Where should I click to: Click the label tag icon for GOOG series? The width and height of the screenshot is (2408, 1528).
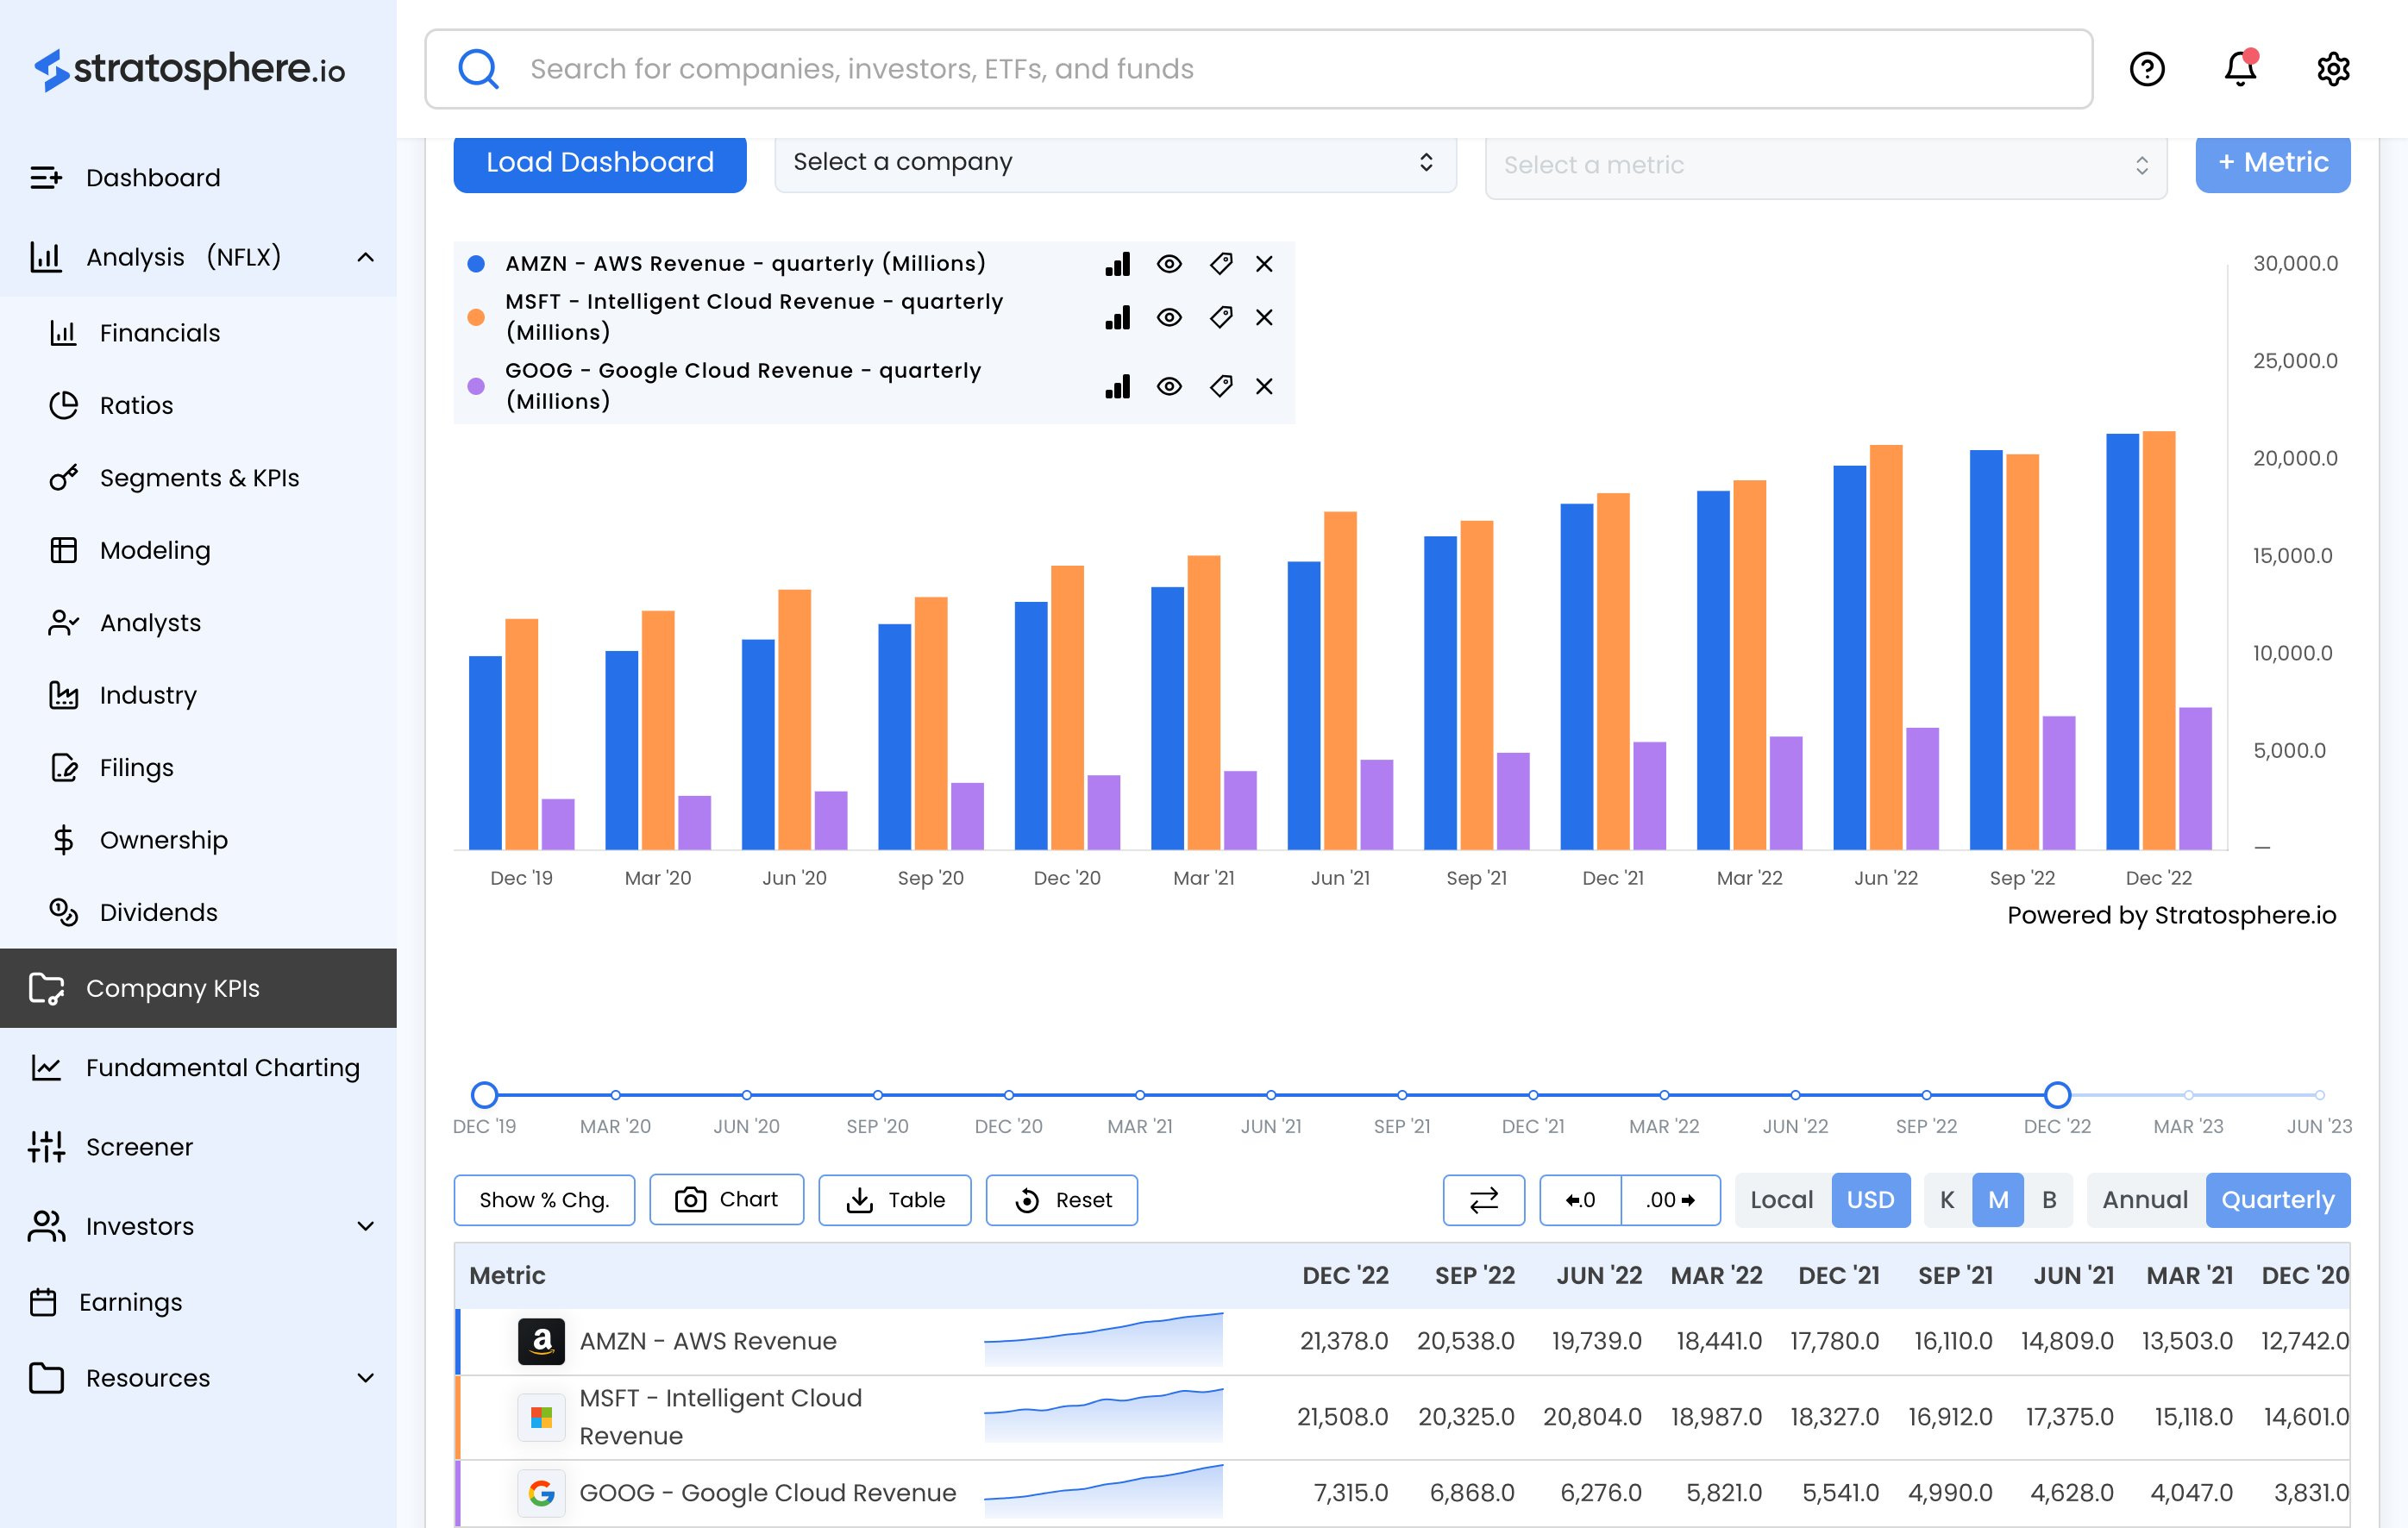click(1220, 387)
